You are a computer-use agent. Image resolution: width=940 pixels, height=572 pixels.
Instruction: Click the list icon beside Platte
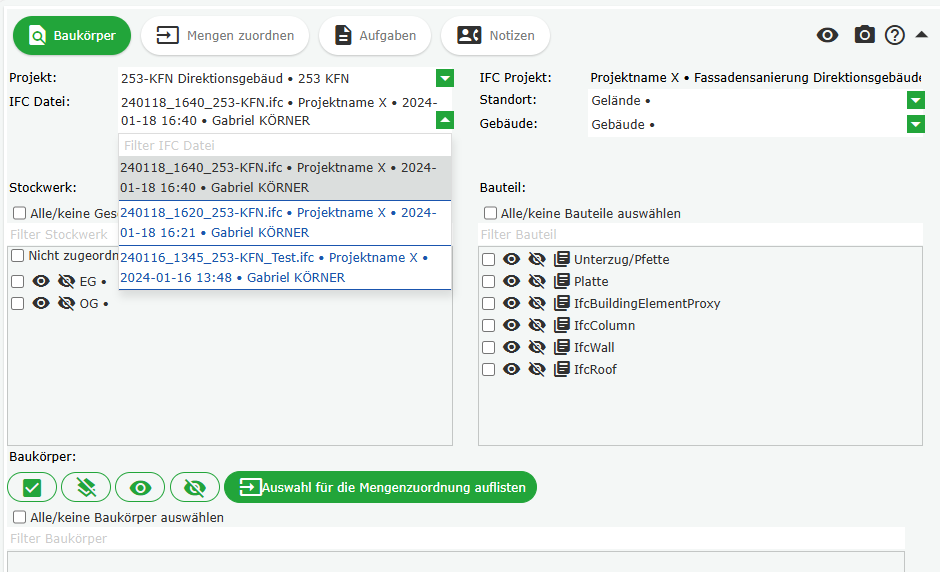(561, 282)
